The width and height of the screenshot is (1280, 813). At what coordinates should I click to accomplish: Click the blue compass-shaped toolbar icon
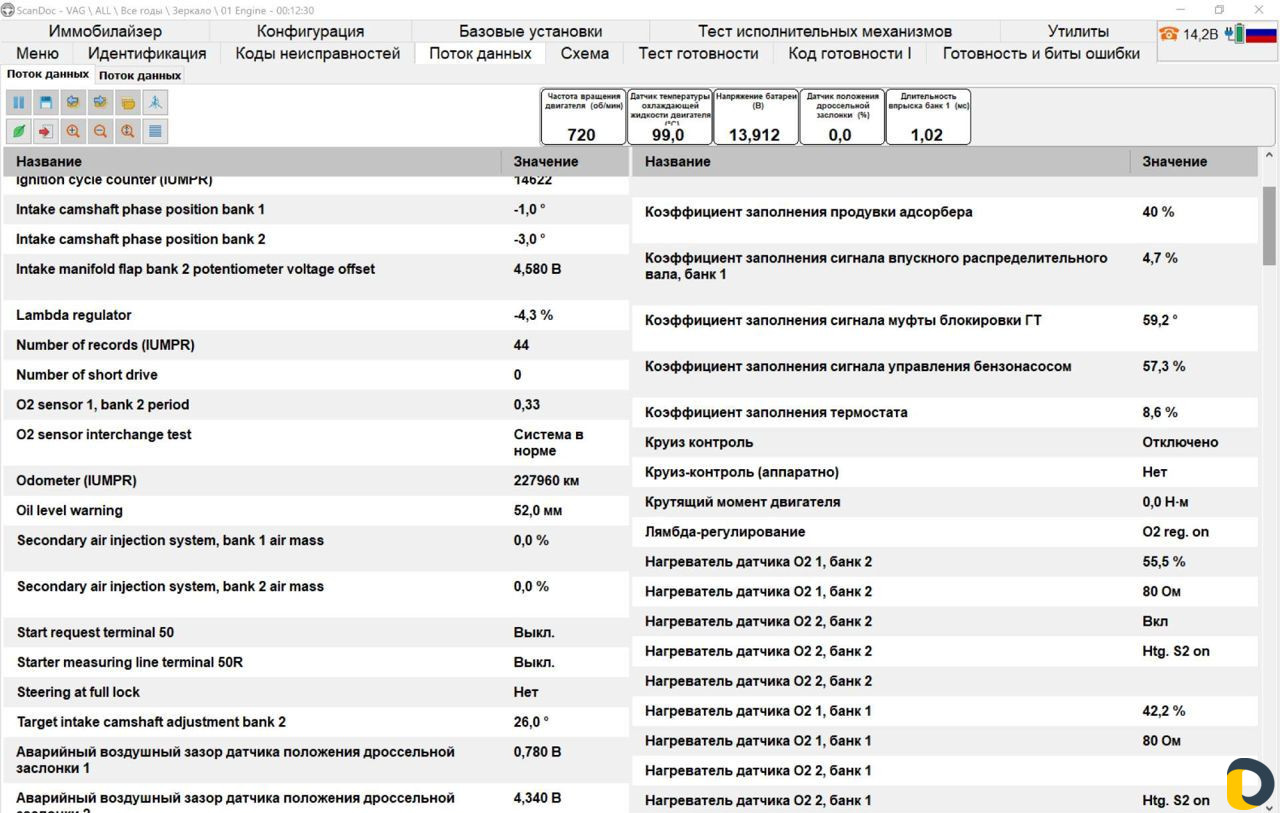(155, 102)
